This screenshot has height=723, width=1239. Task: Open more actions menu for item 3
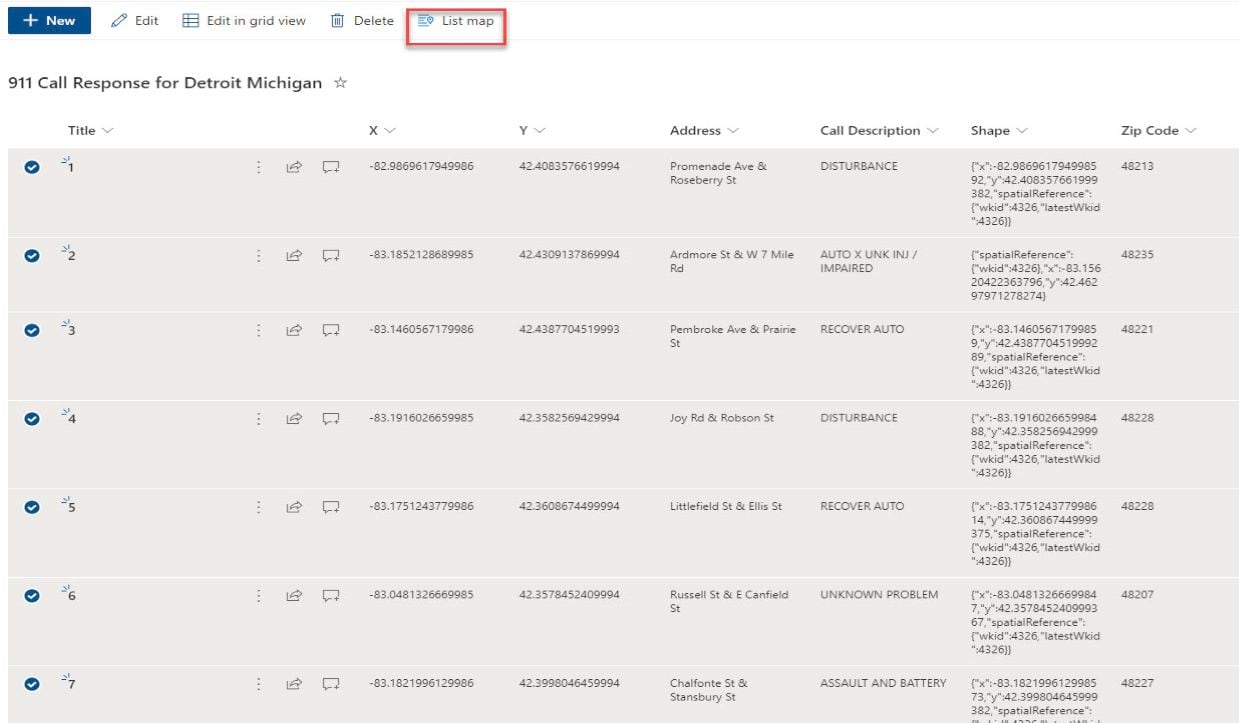click(259, 330)
